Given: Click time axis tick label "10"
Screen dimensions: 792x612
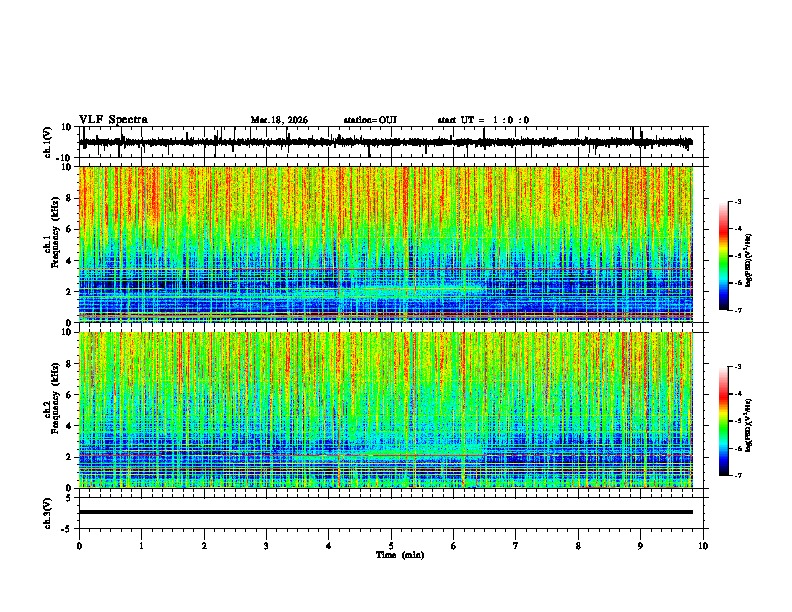Looking at the screenshot, I should pyautogui.click(x=703, y=546).
